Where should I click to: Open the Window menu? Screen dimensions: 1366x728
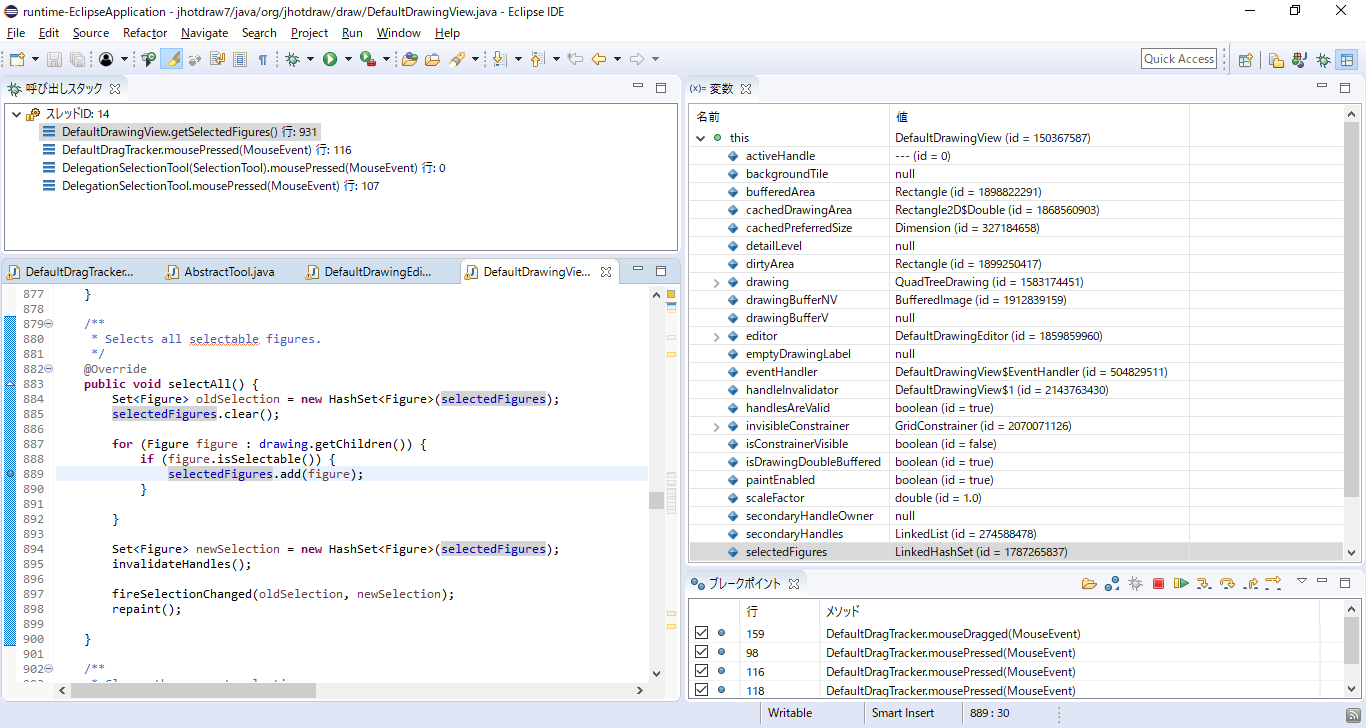click(x=398, y=33)
